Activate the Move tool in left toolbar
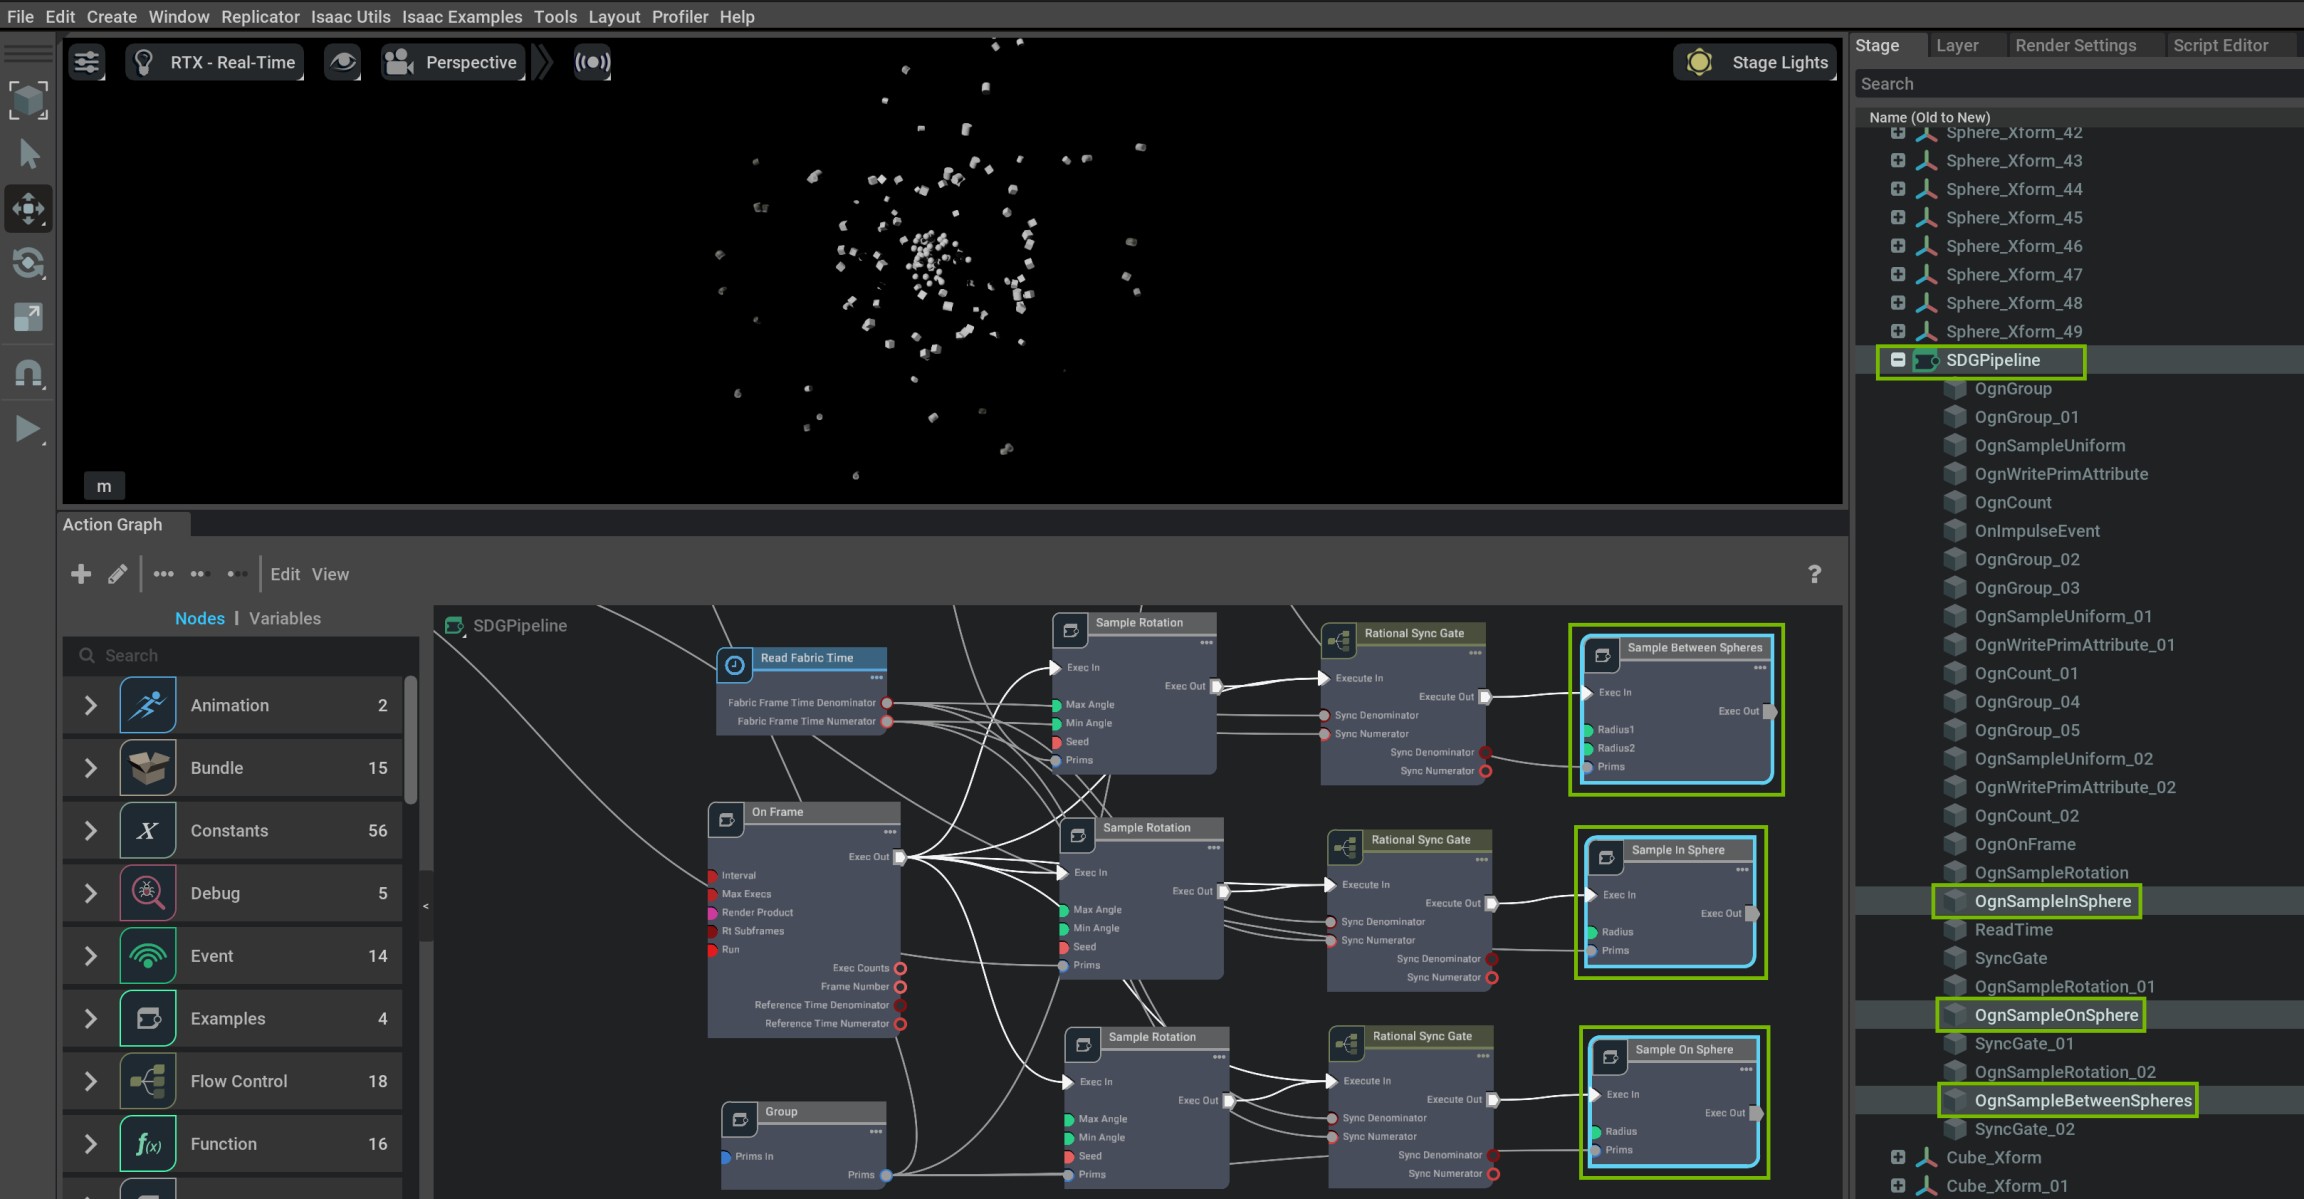Viewport: 2304px width, 1199px height. 28,209
